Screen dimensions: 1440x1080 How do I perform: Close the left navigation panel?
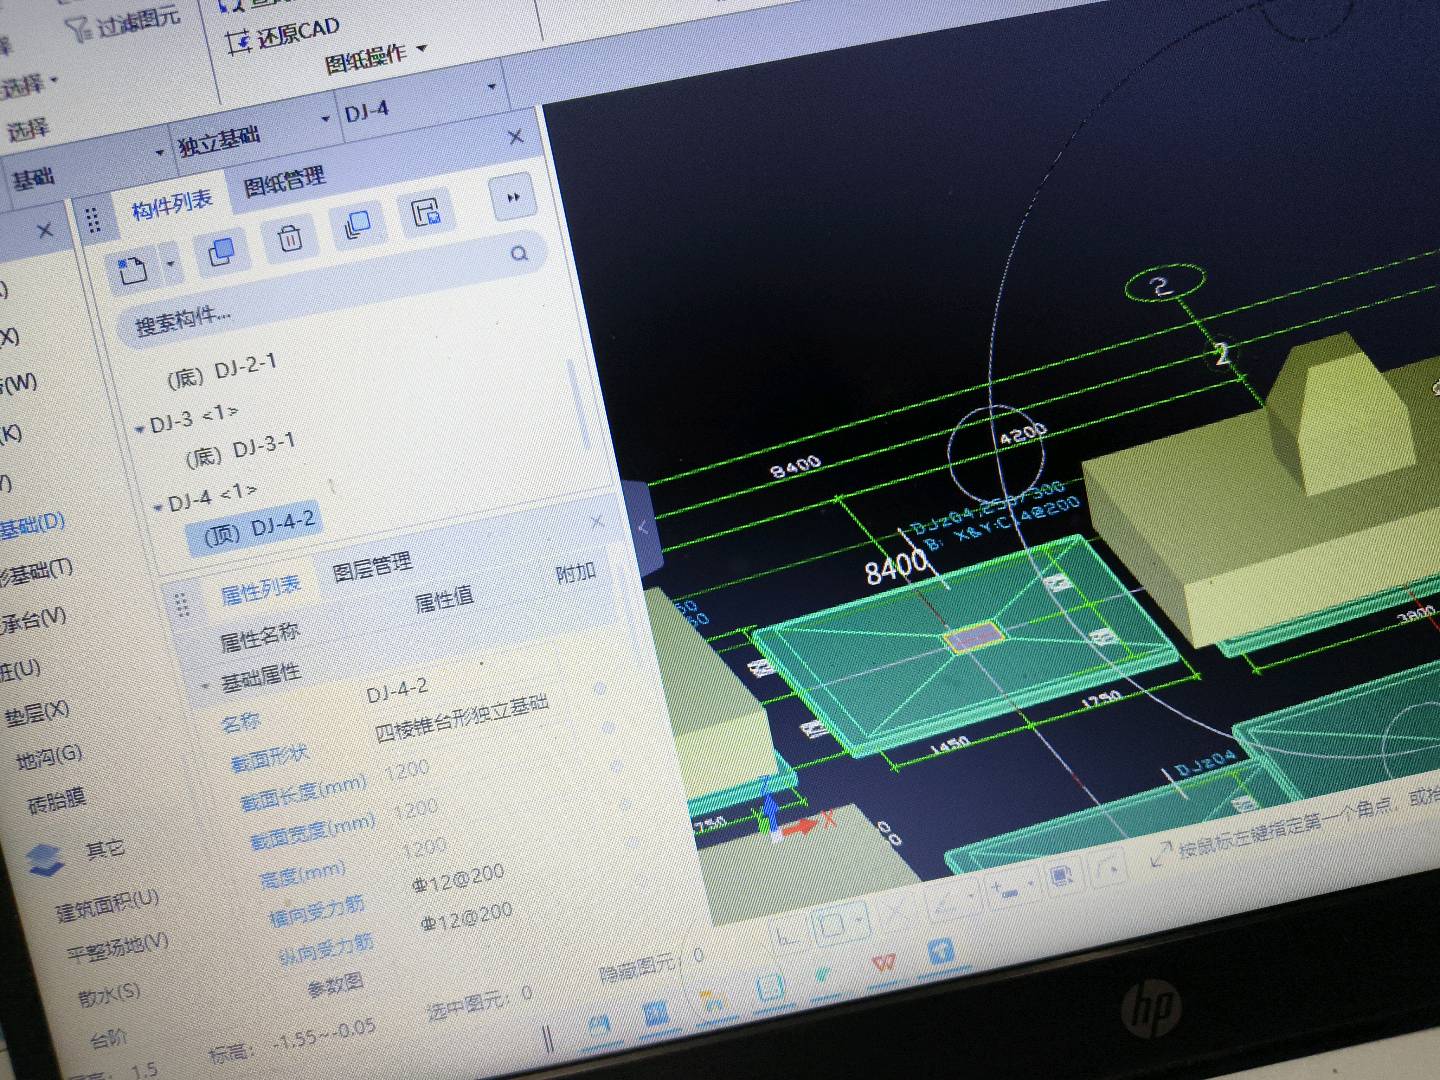click(x=44, y=231)
